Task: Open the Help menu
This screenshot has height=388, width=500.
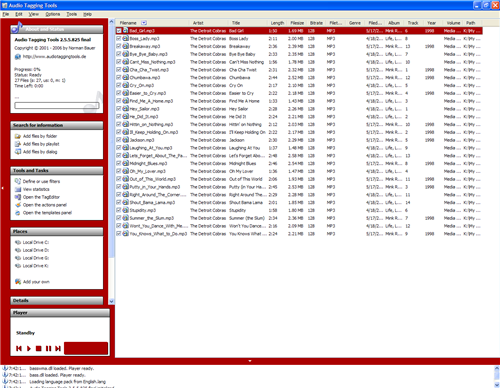Action: pos(87,14)
